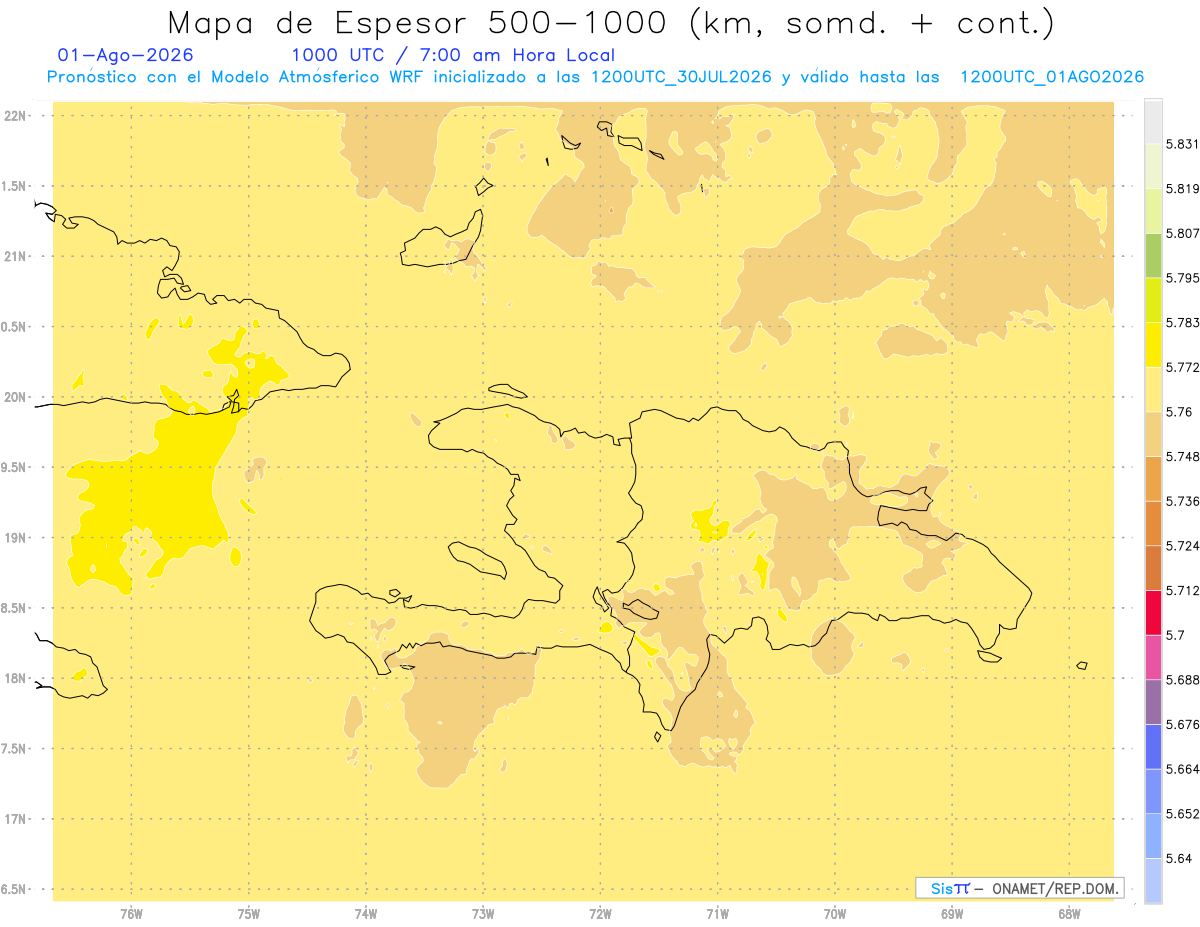1200x927 pixels.
Task: Click the '18N' latitude label
Action: (x=16, y=678)
